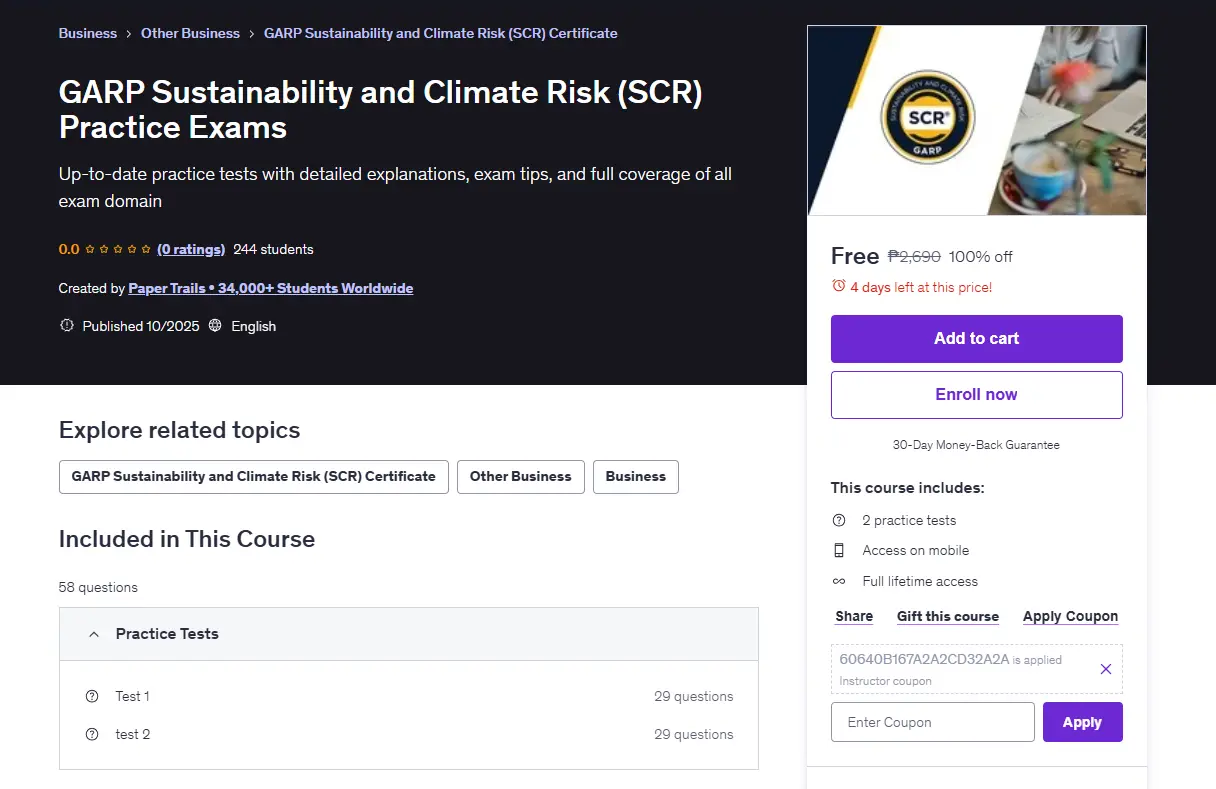Open the course preview image
The height and width of the screenshot is (789, 1216).
(977, 120)
